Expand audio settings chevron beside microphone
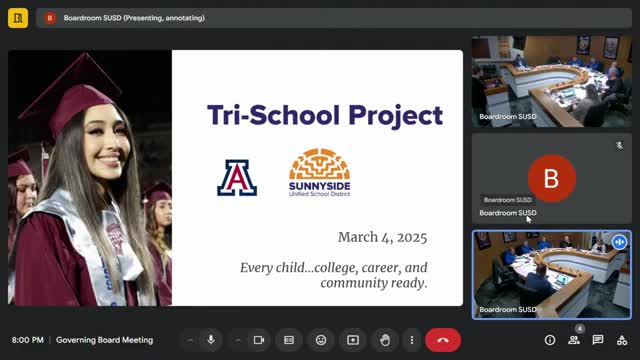This screenshot has width=640, height=360. [190, 340]
